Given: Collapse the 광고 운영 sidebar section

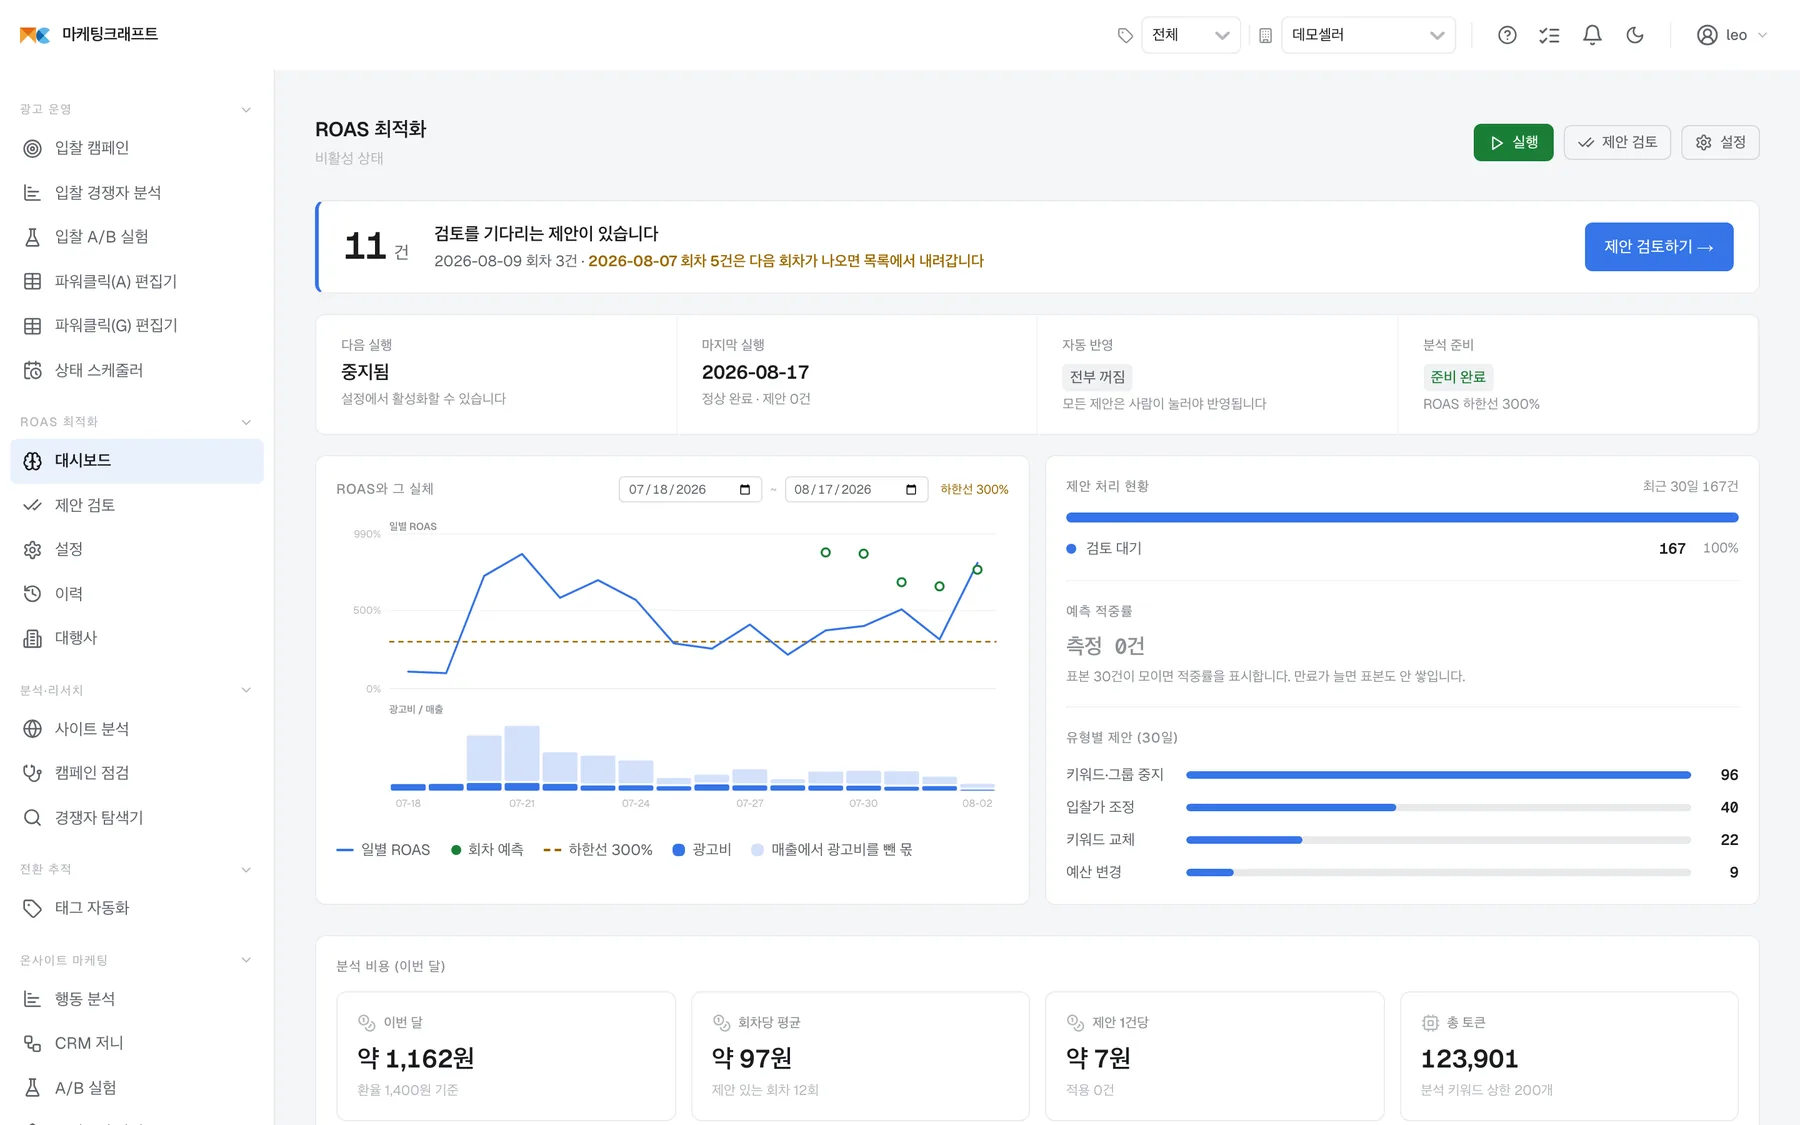Looking at the screenshot, I should pyautogui.click(x=246, y=110).
